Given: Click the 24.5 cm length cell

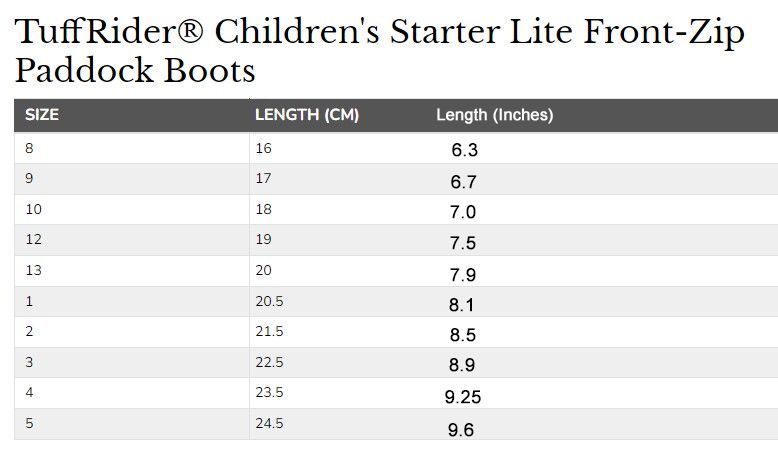Looking at the screenshot, I should pyautogui.click(x=269, y=423).
